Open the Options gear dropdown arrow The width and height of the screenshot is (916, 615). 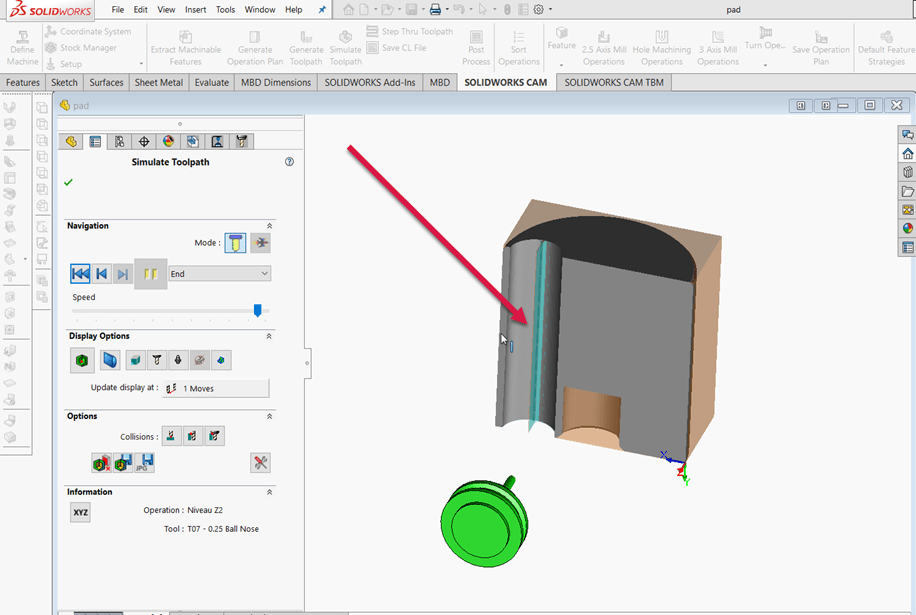(x=550, y=9)
